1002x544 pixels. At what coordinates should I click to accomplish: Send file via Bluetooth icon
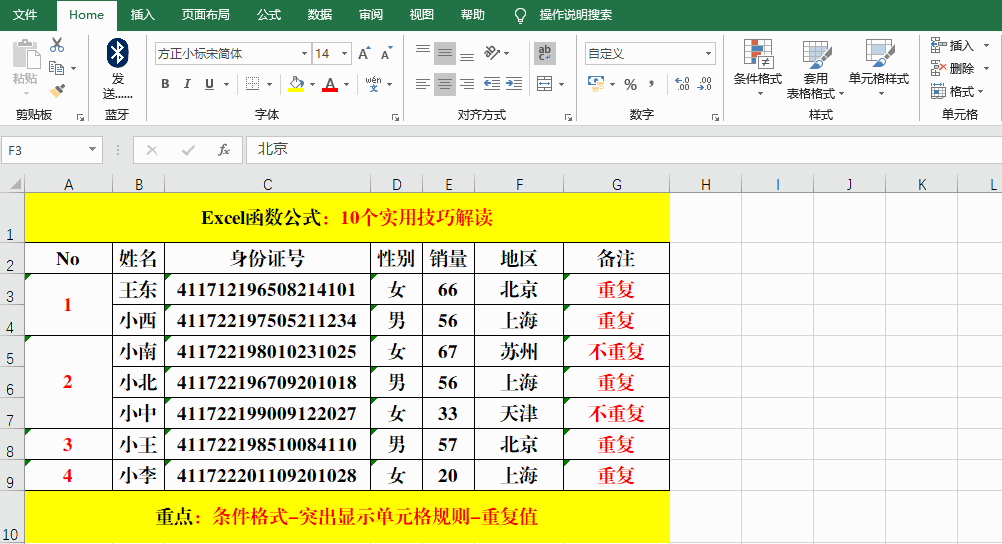pyautogui.click(x=118, y=53)
